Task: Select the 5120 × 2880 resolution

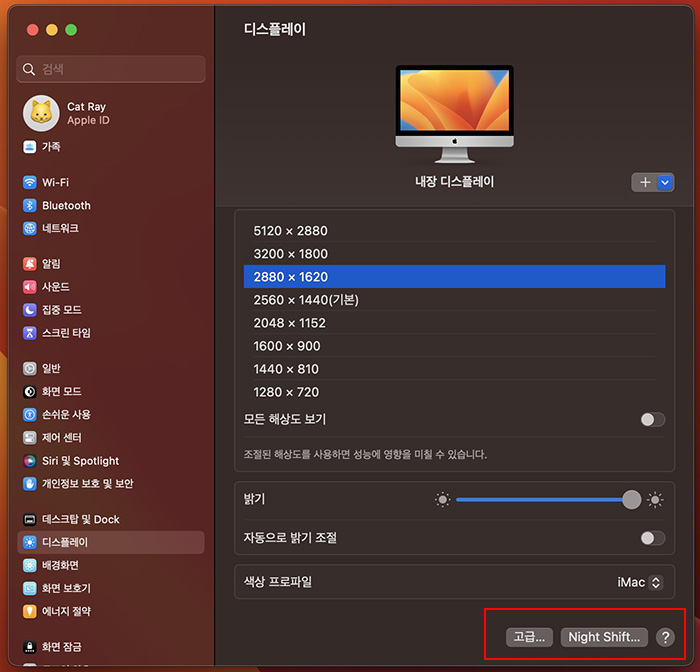Action: pos(454,231)
